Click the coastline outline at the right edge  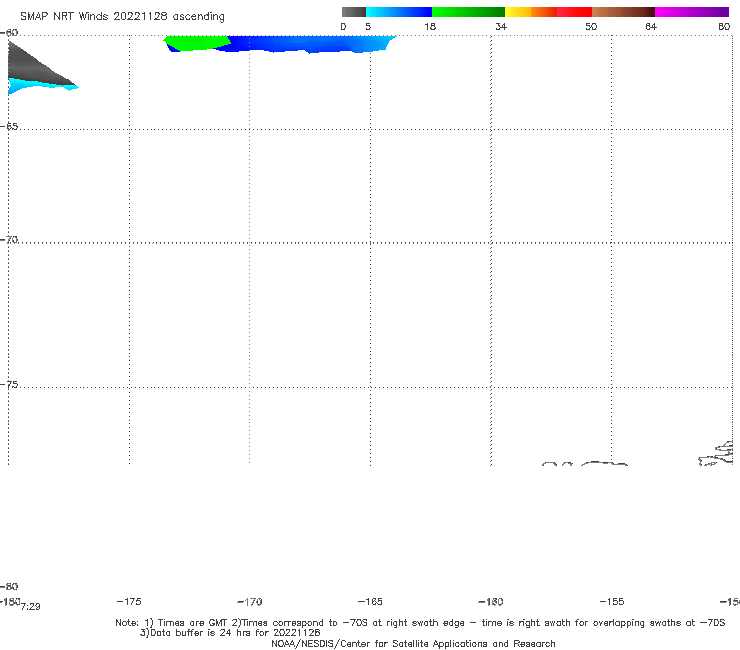(716, 454)
